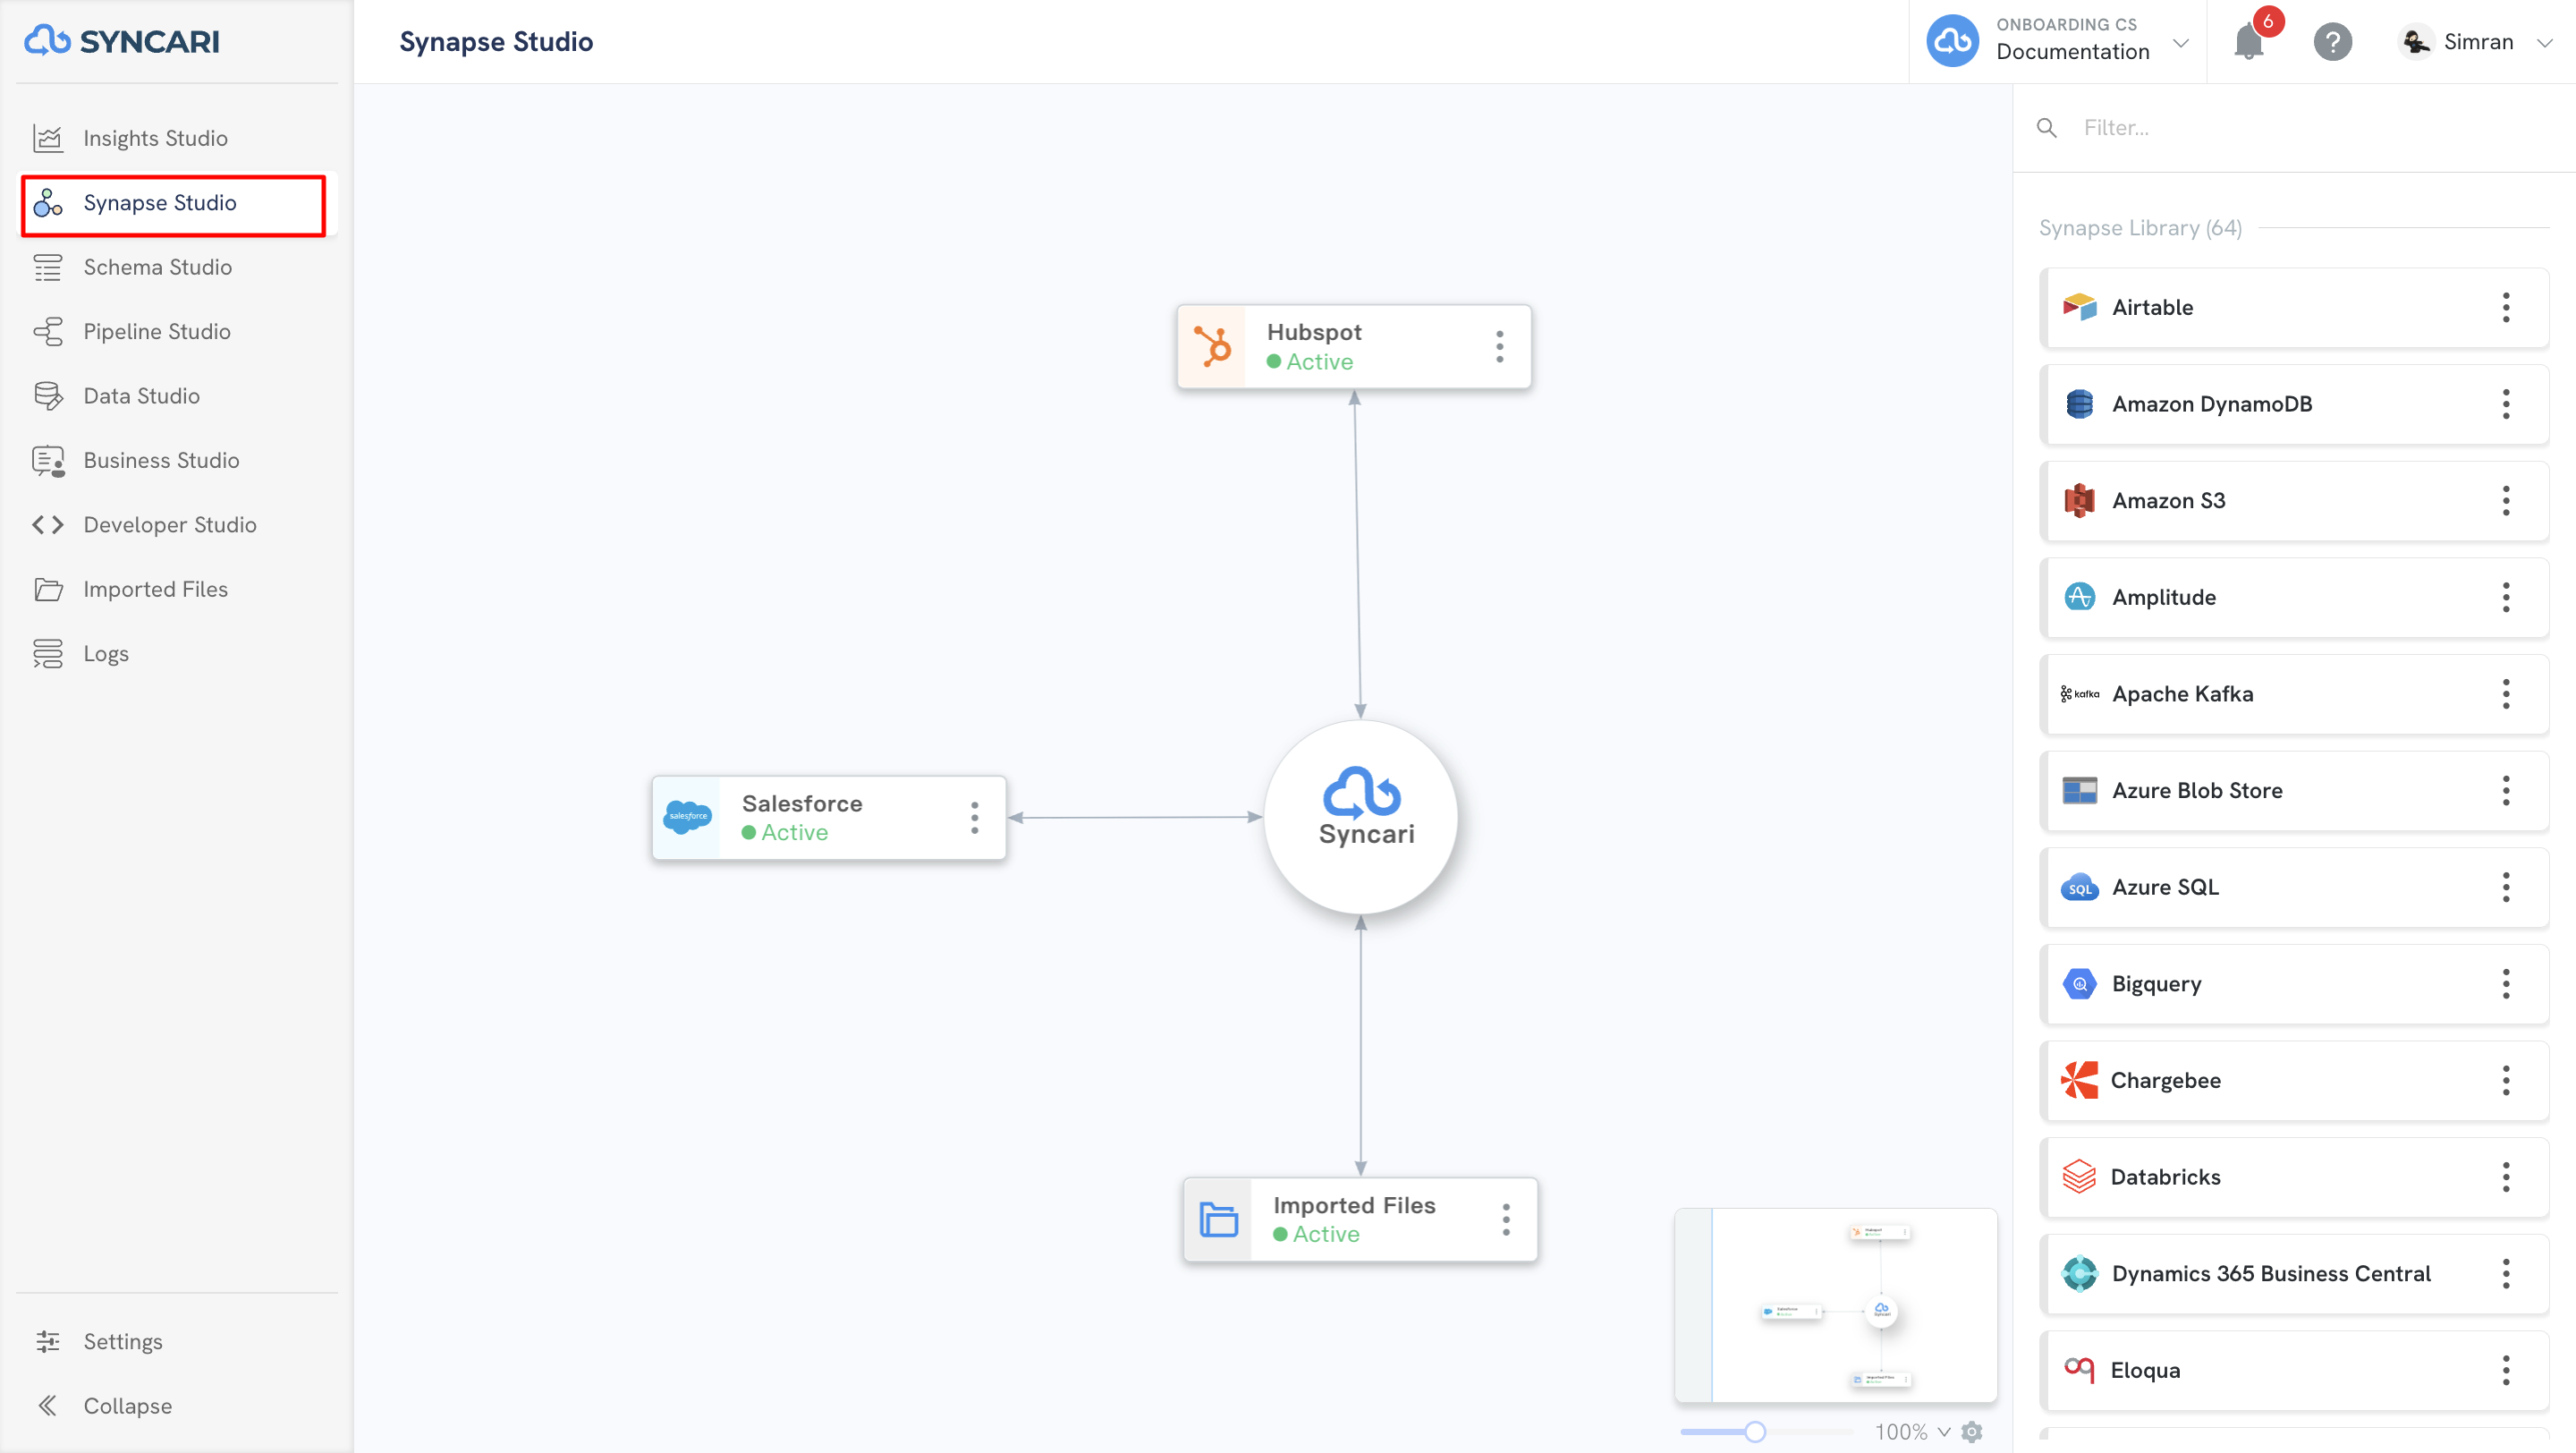Click the Documentation workspace cloud avatar
Viewport: 2576px width, 1453px height.
pos(1952,41)
